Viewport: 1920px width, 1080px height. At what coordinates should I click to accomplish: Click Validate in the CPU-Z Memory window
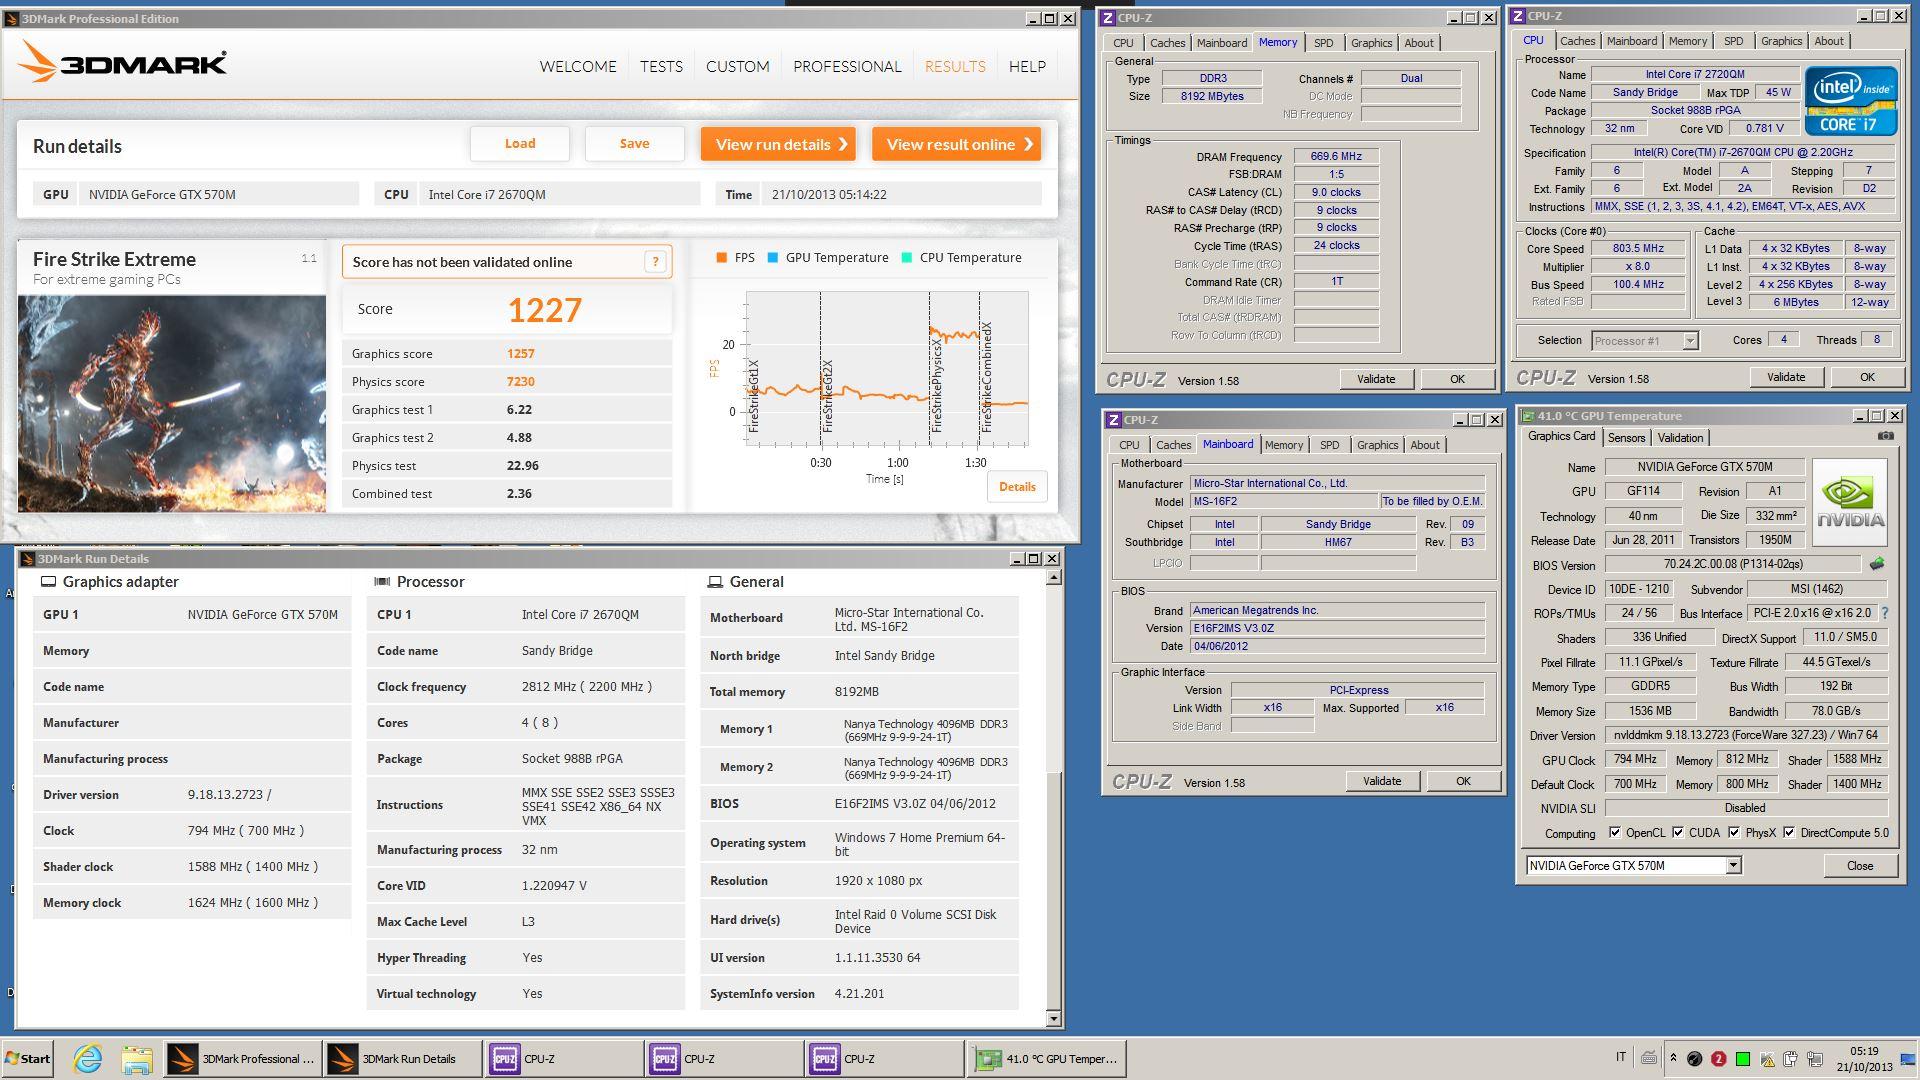(1376, 379)
